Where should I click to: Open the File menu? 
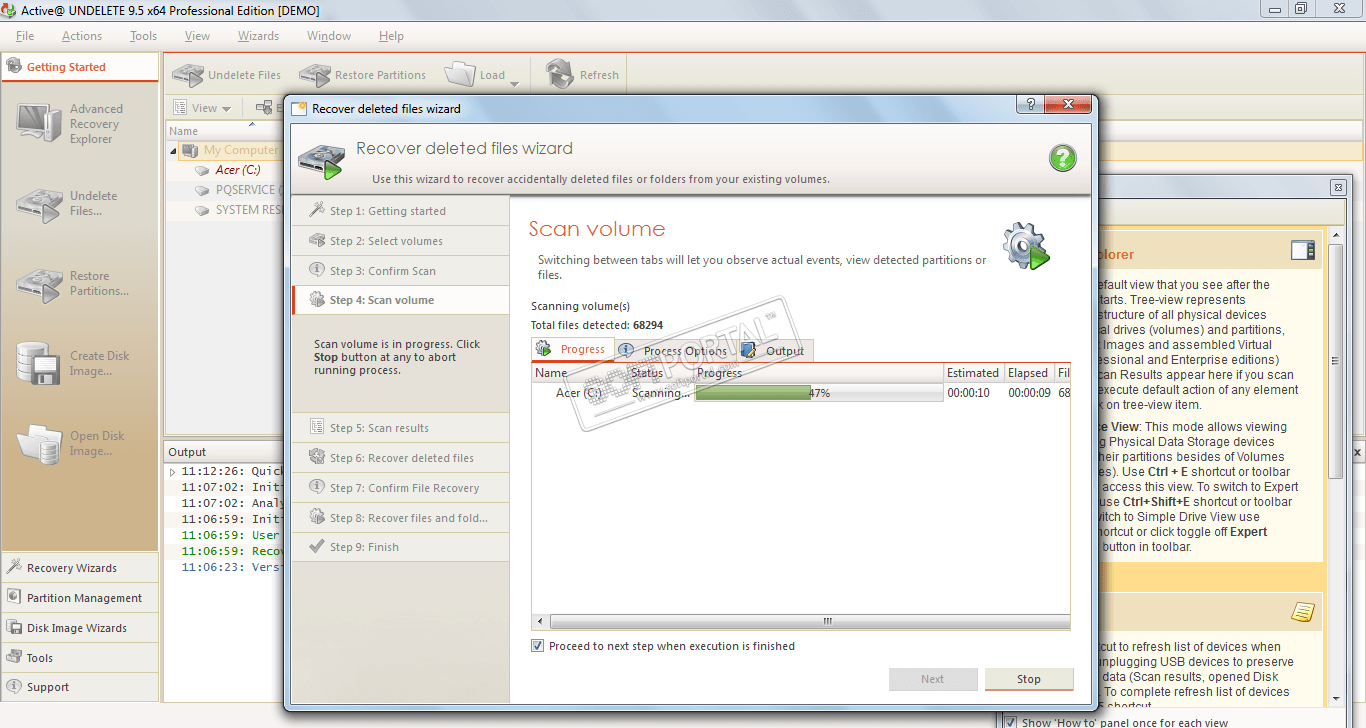[25, 36]
